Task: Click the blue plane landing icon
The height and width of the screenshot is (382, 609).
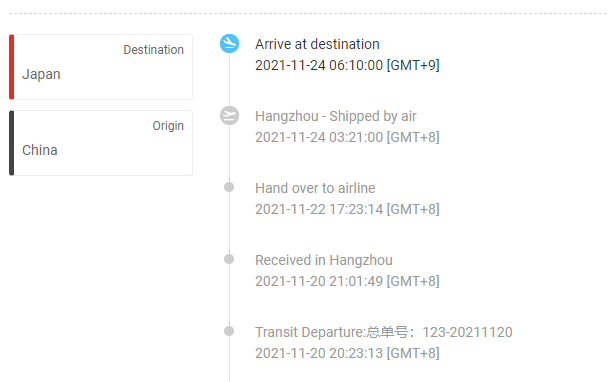Action: pos(230,43)
